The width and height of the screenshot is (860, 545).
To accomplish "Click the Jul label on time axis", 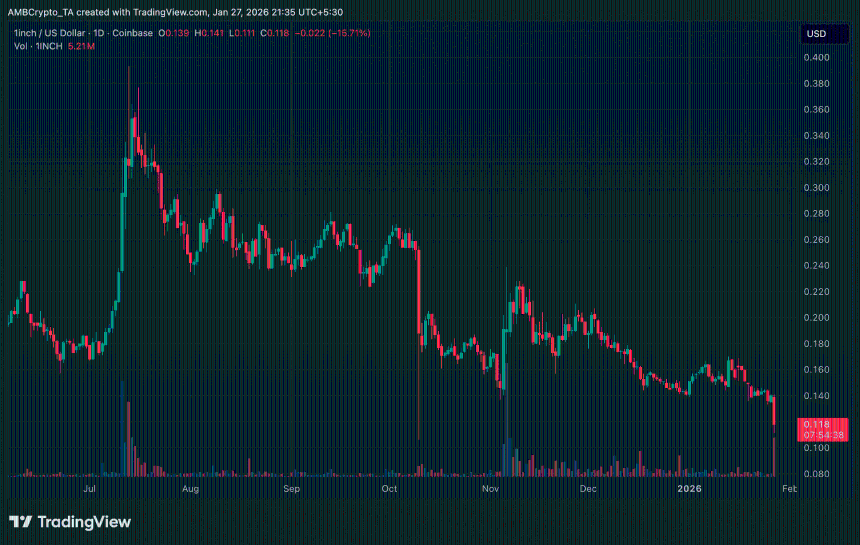I will point(90,490).
